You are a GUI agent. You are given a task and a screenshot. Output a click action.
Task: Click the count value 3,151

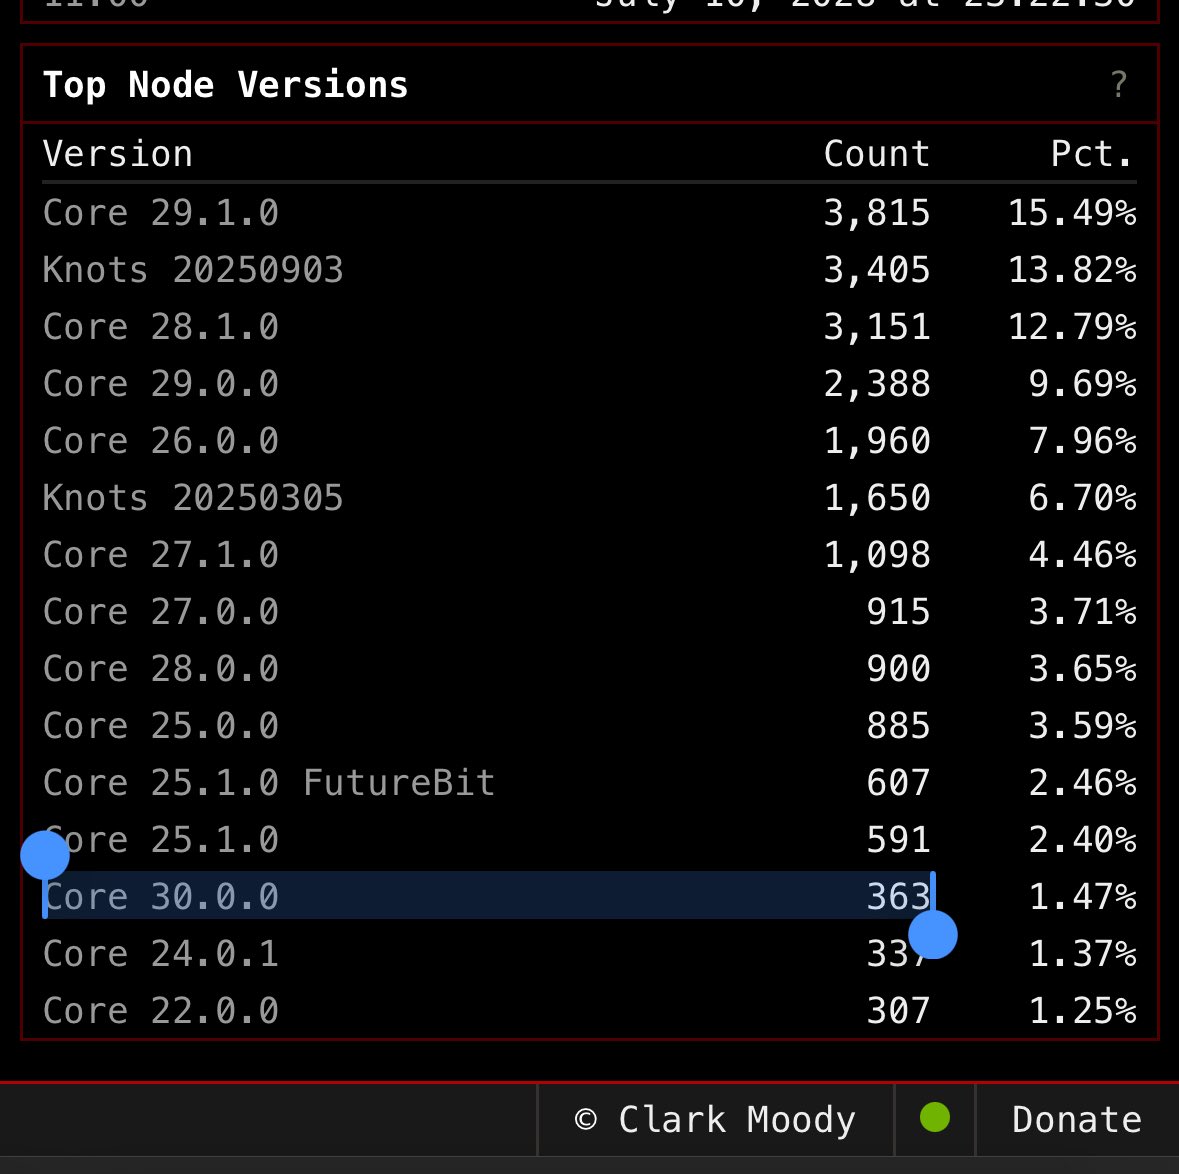[877, 327]
